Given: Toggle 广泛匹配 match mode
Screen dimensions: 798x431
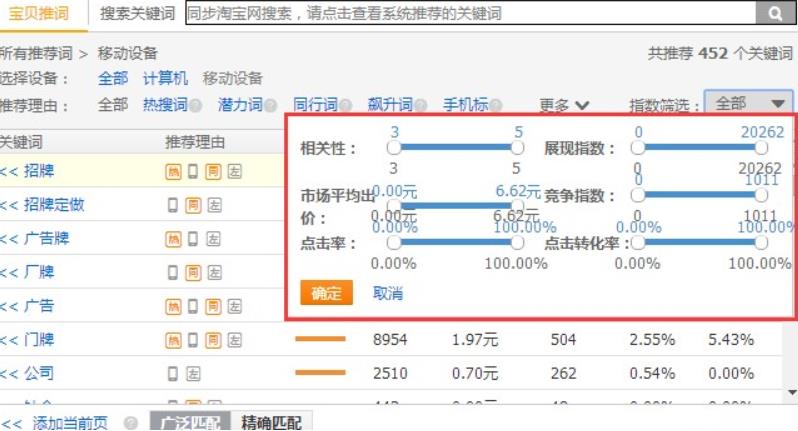Looking at the screenshot, I should tap(190, 423).
